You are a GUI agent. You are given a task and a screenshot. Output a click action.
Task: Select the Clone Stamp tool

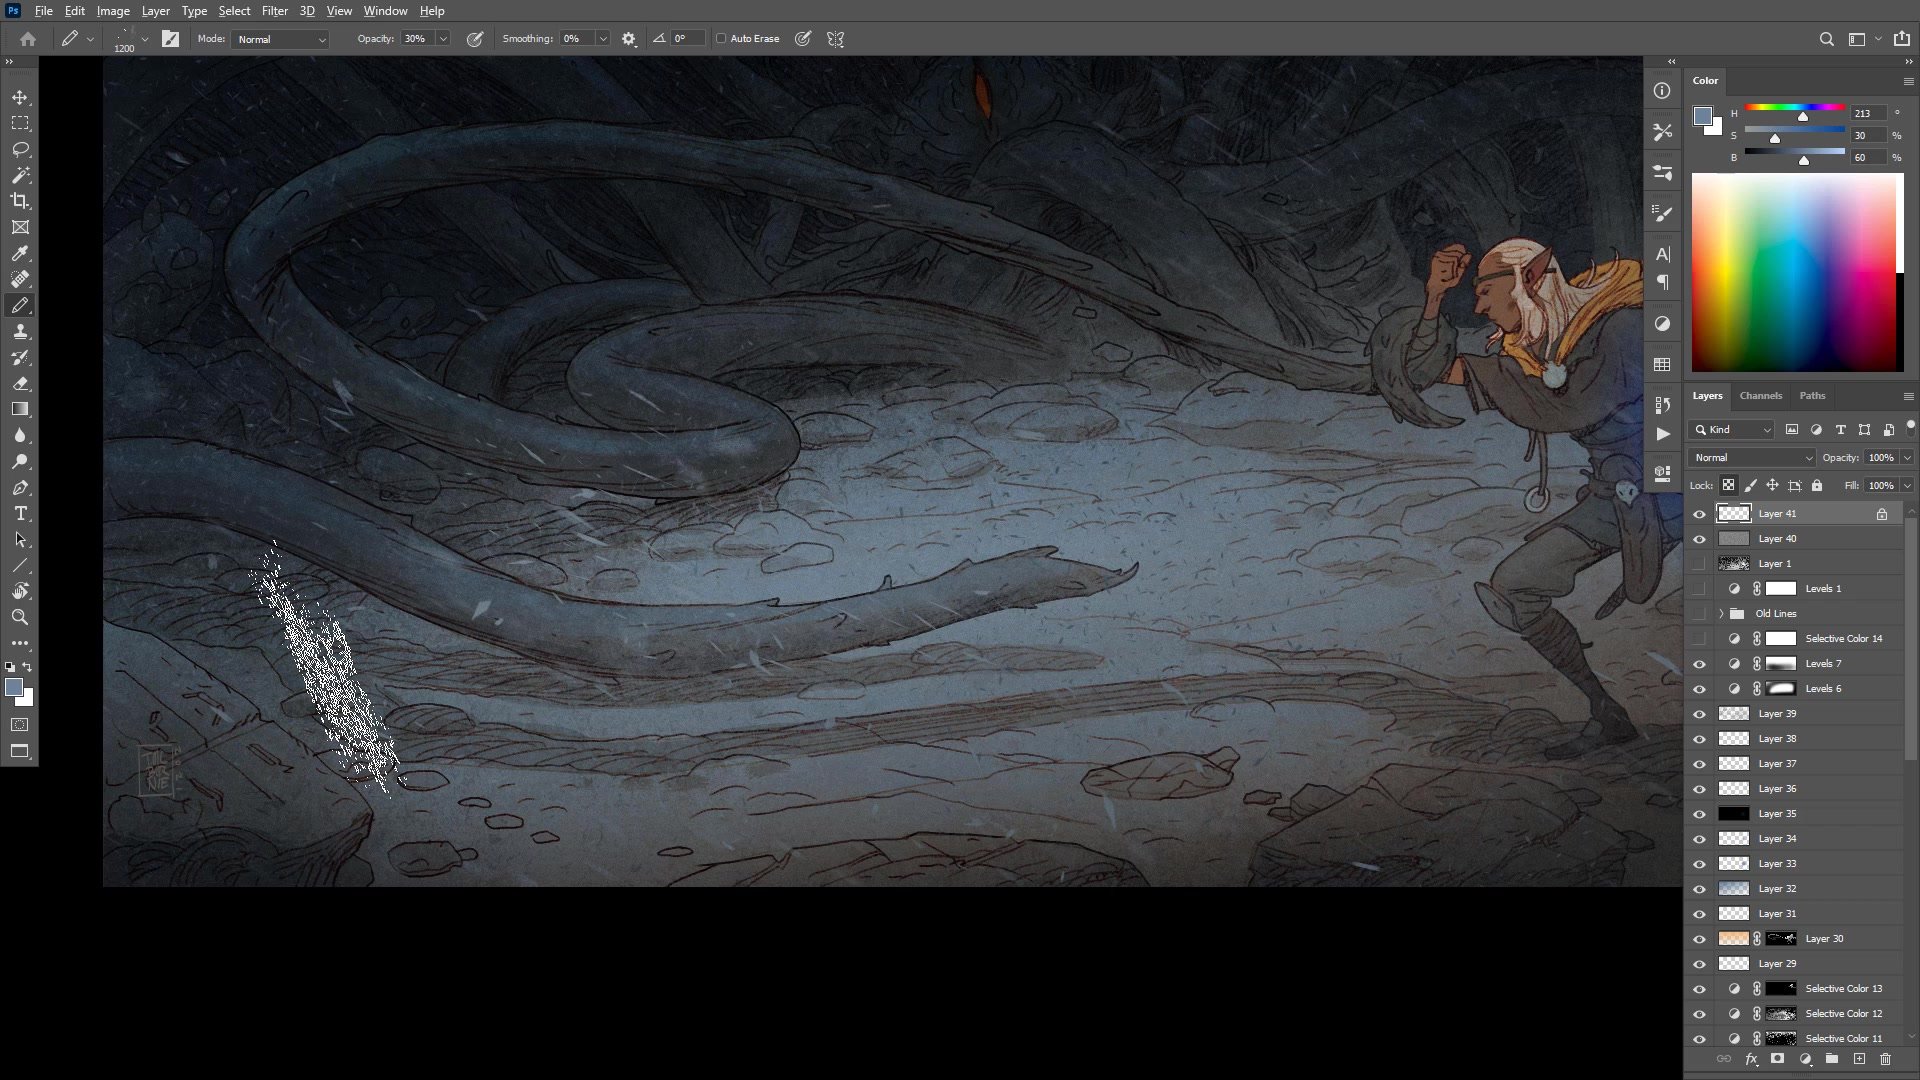pyautogui.click(x=20, y=331)
